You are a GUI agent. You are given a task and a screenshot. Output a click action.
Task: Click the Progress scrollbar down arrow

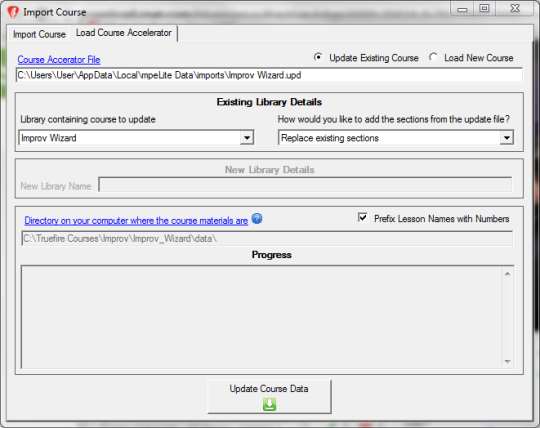pyautogui.click(x=507, y=362)
